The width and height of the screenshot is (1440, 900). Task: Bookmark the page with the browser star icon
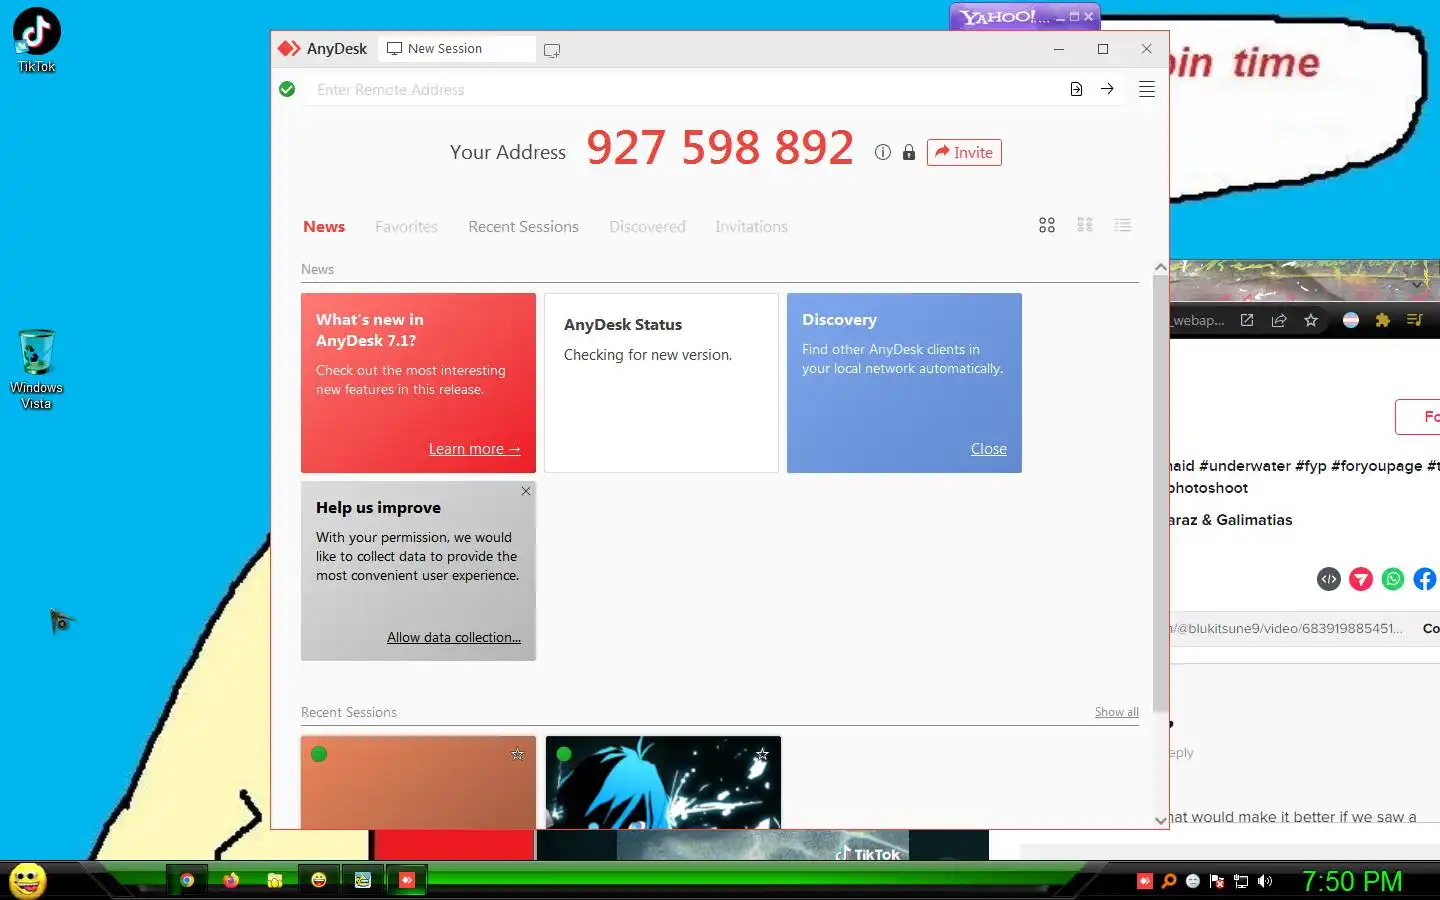click(x=1311, y=320)
